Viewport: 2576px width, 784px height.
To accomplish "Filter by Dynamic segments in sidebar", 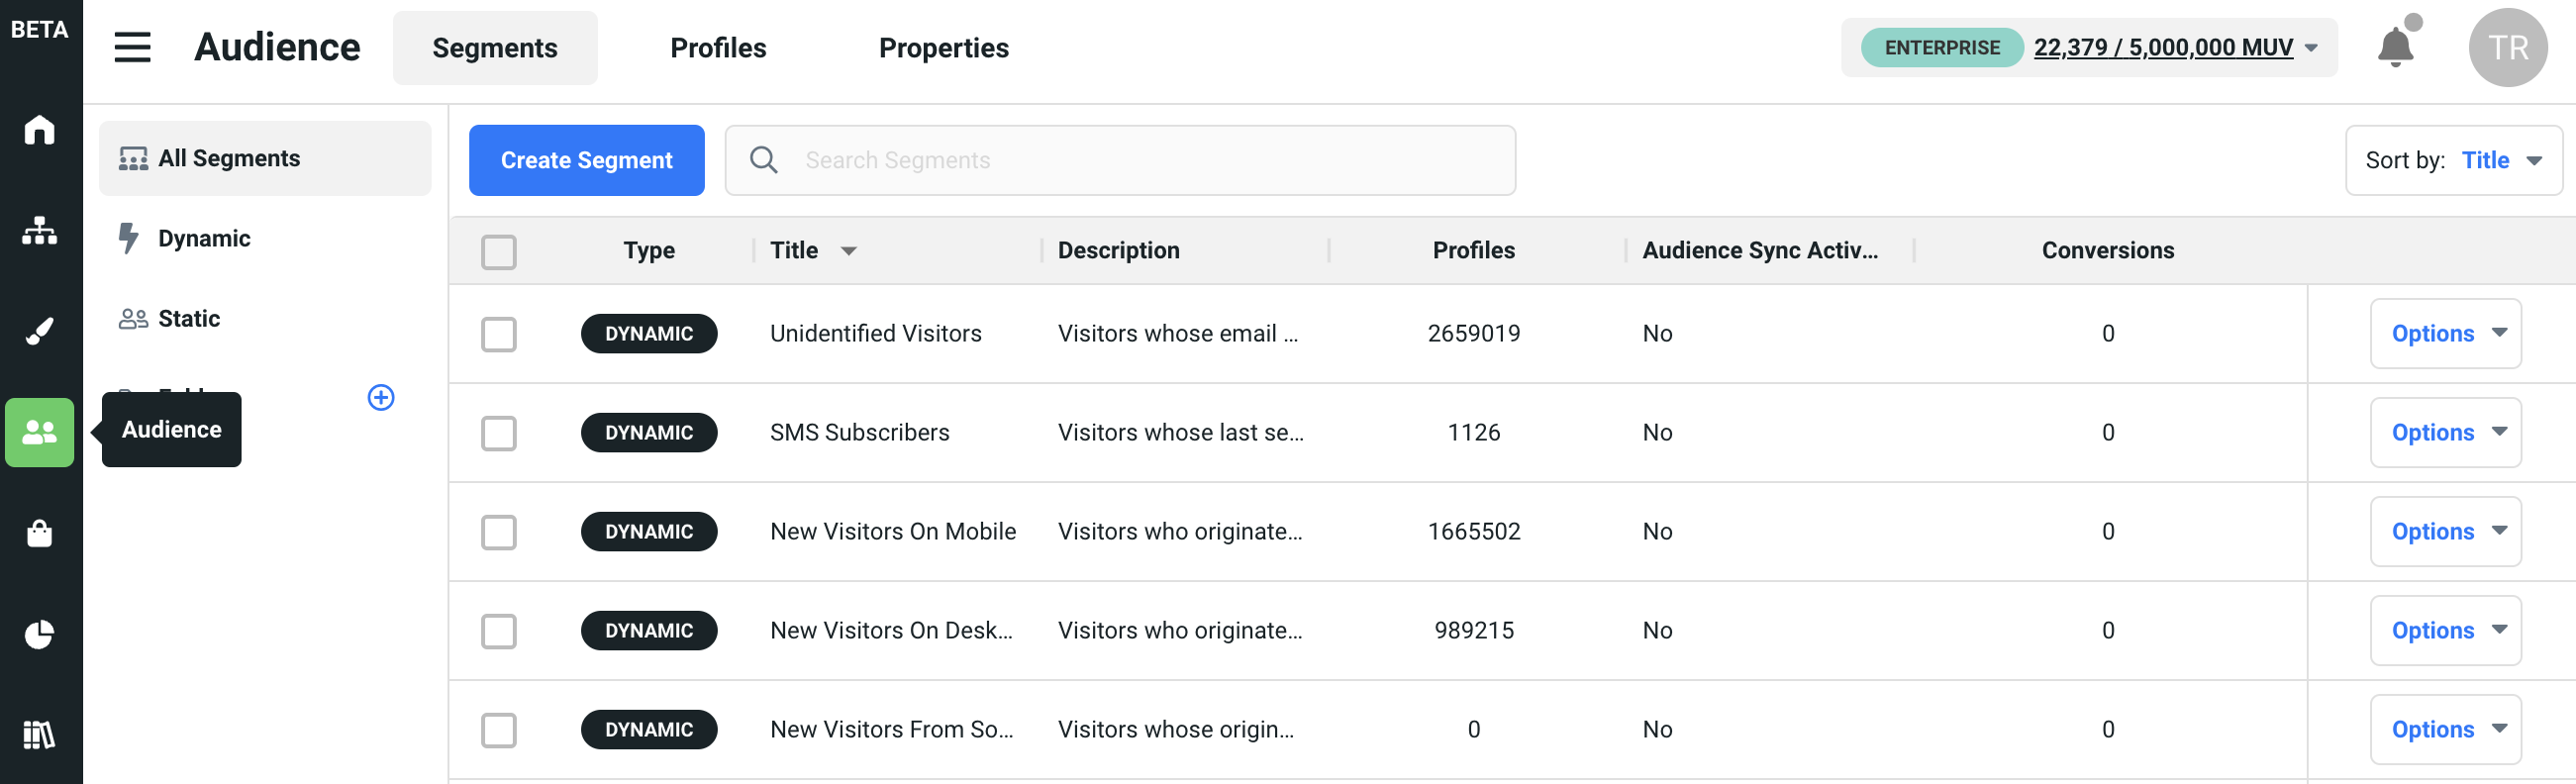I will click(204, 238).
